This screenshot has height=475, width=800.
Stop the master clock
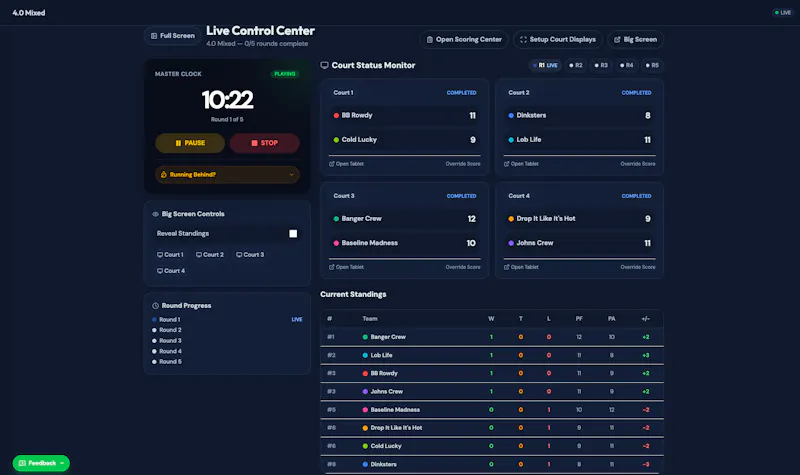coord(264,143)
